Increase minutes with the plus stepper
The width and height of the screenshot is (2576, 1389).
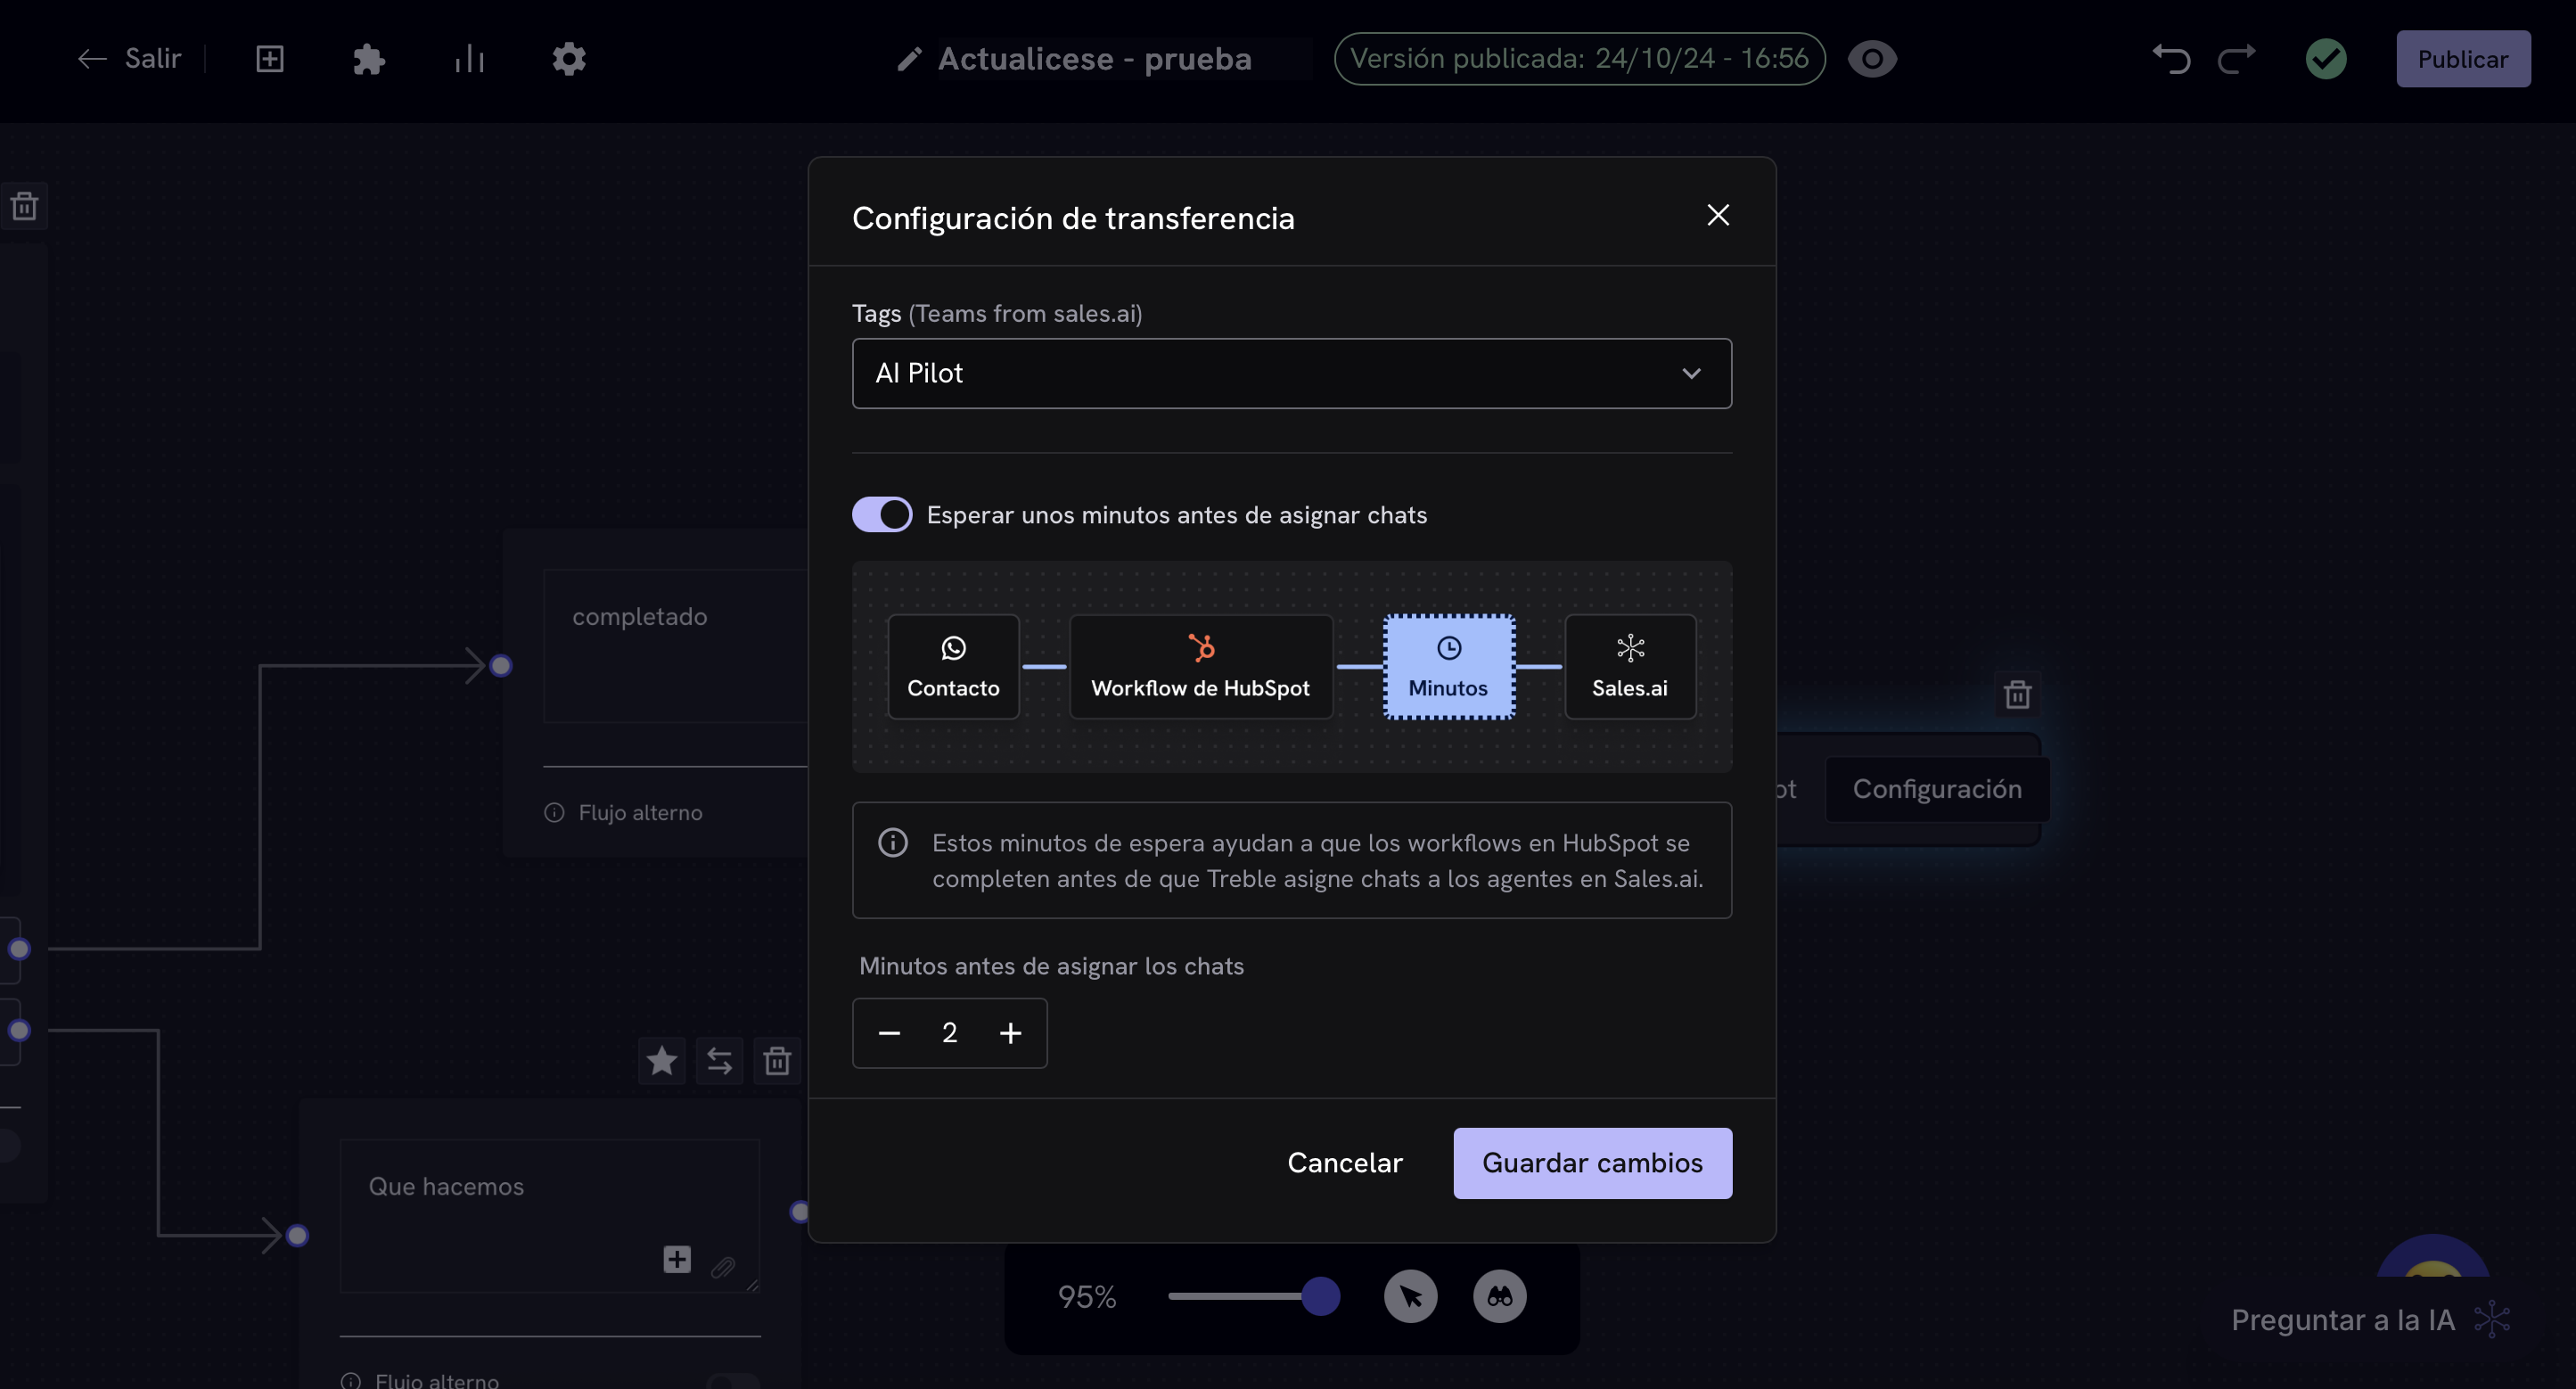click(x=1010, y=1032)
